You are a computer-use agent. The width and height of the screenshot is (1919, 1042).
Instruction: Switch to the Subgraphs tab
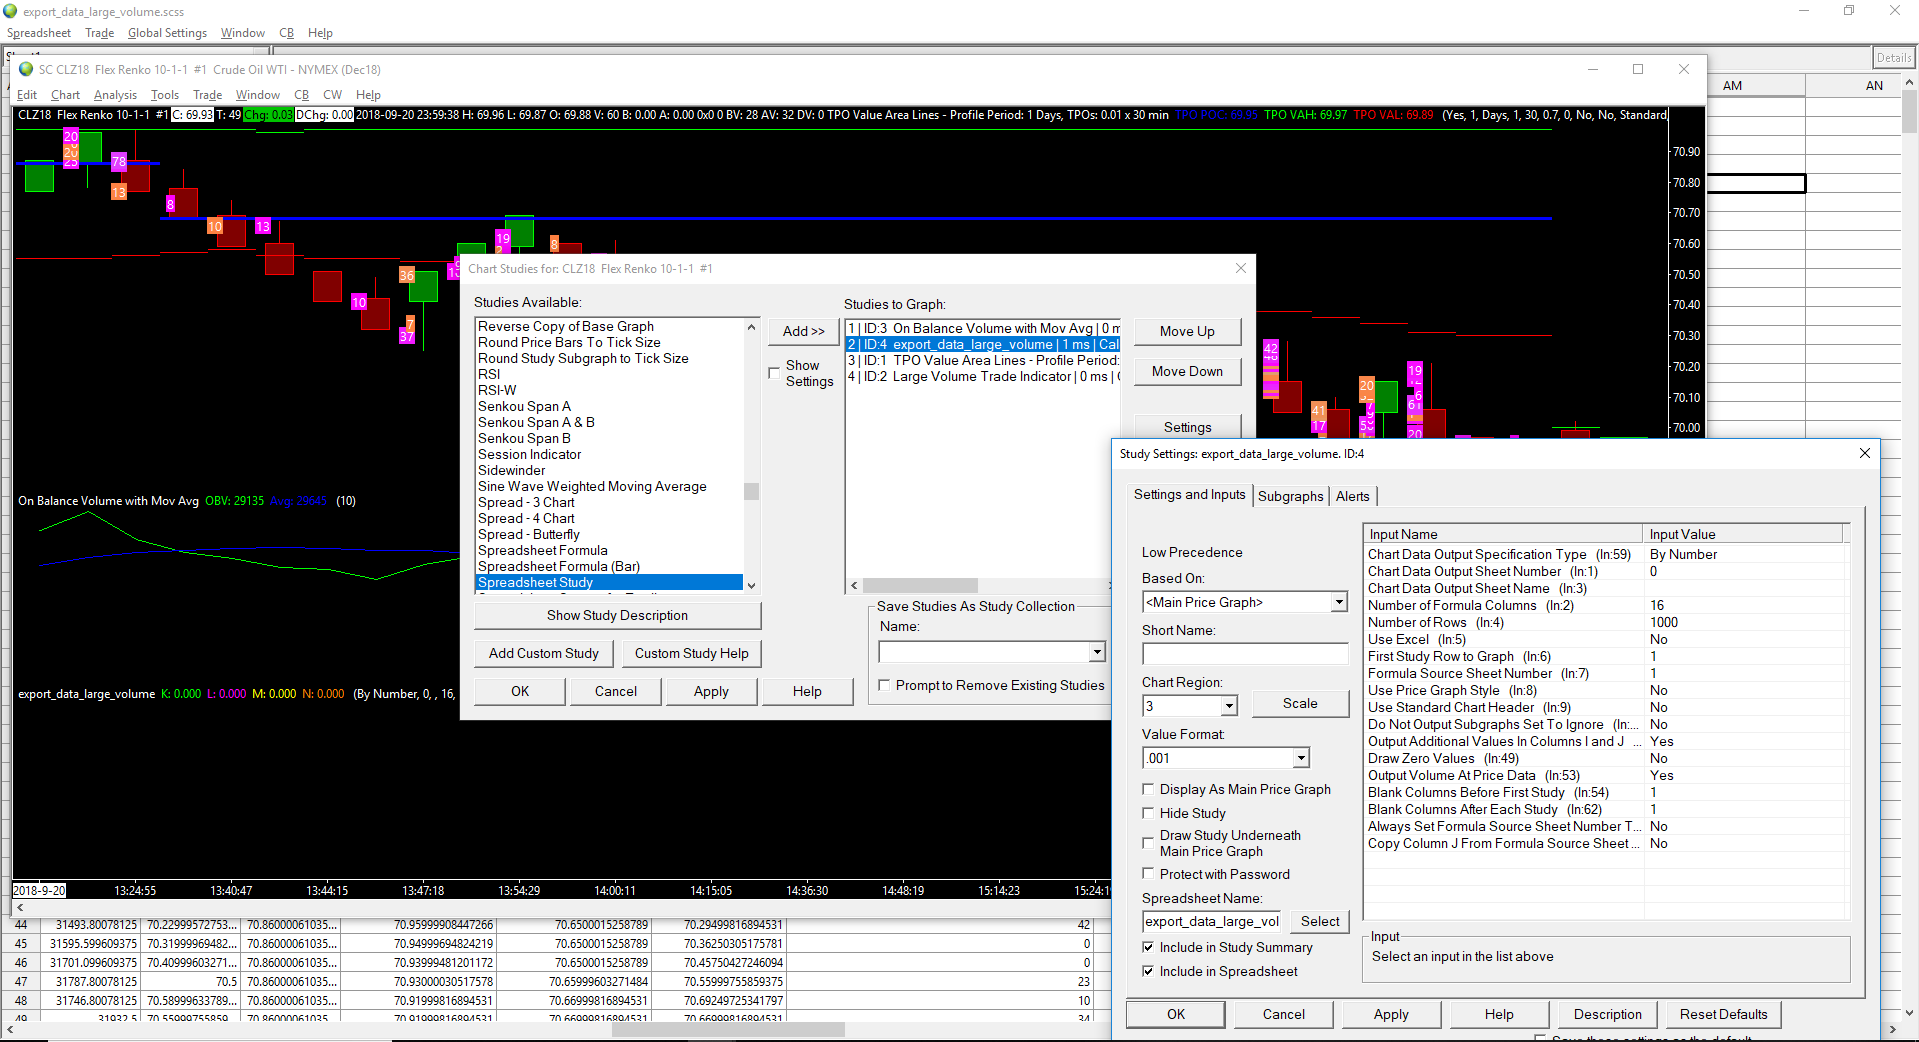pos(1290,496)
